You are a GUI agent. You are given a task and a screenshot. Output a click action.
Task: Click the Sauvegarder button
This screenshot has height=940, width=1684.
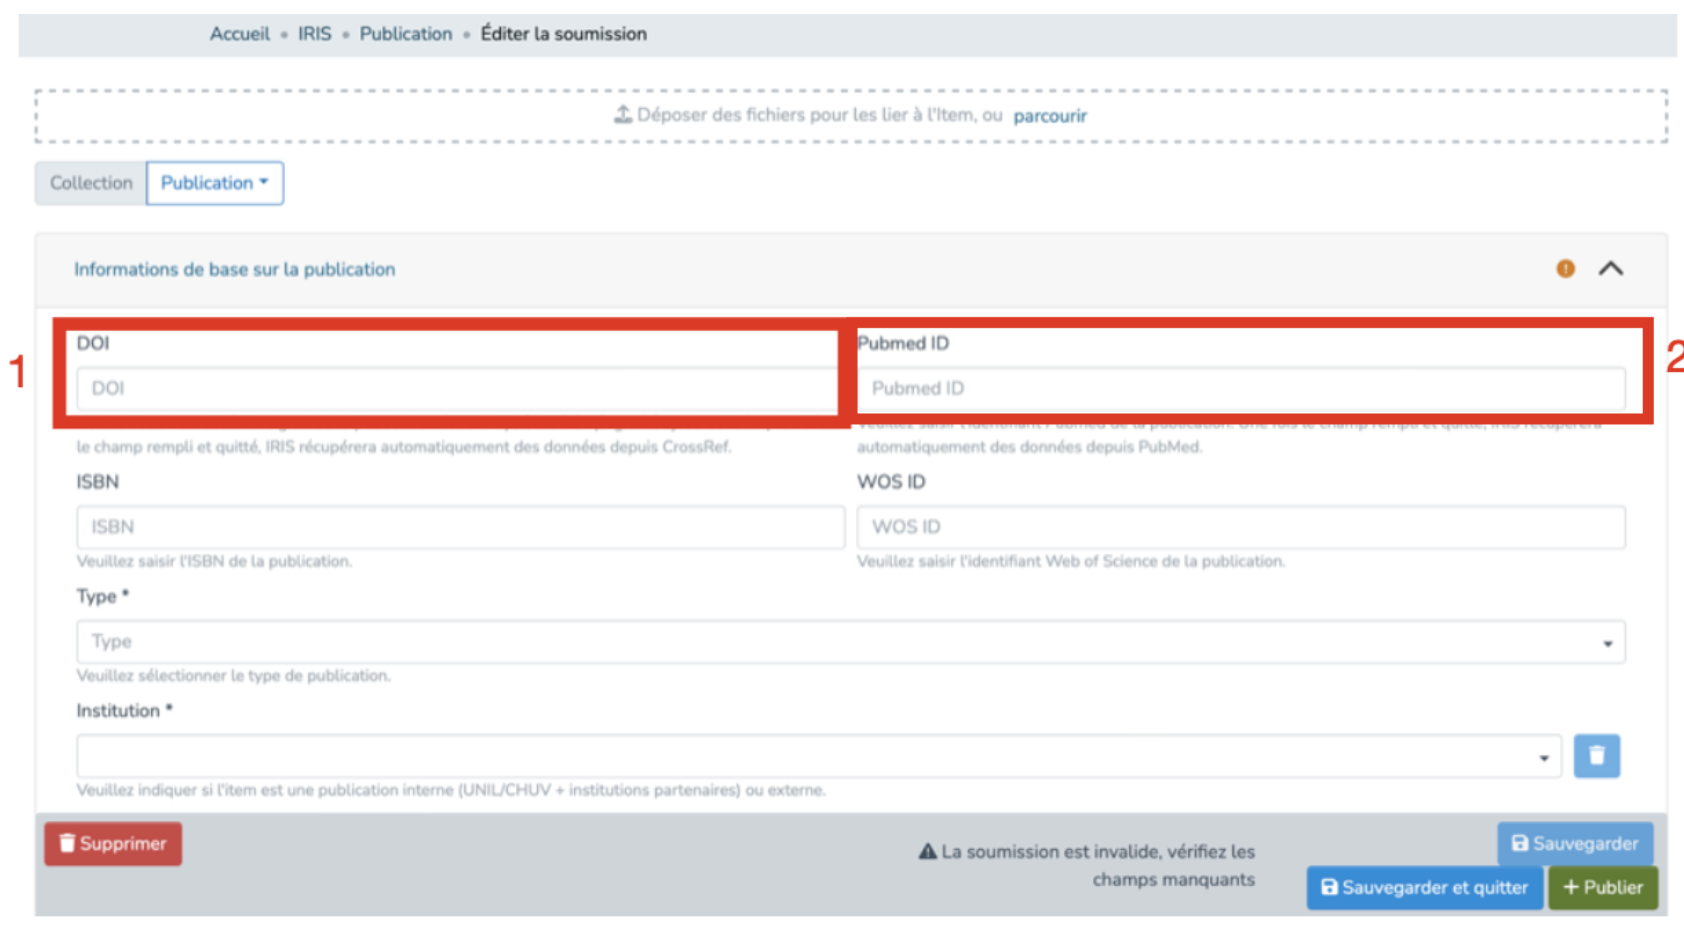(1574, 844)
